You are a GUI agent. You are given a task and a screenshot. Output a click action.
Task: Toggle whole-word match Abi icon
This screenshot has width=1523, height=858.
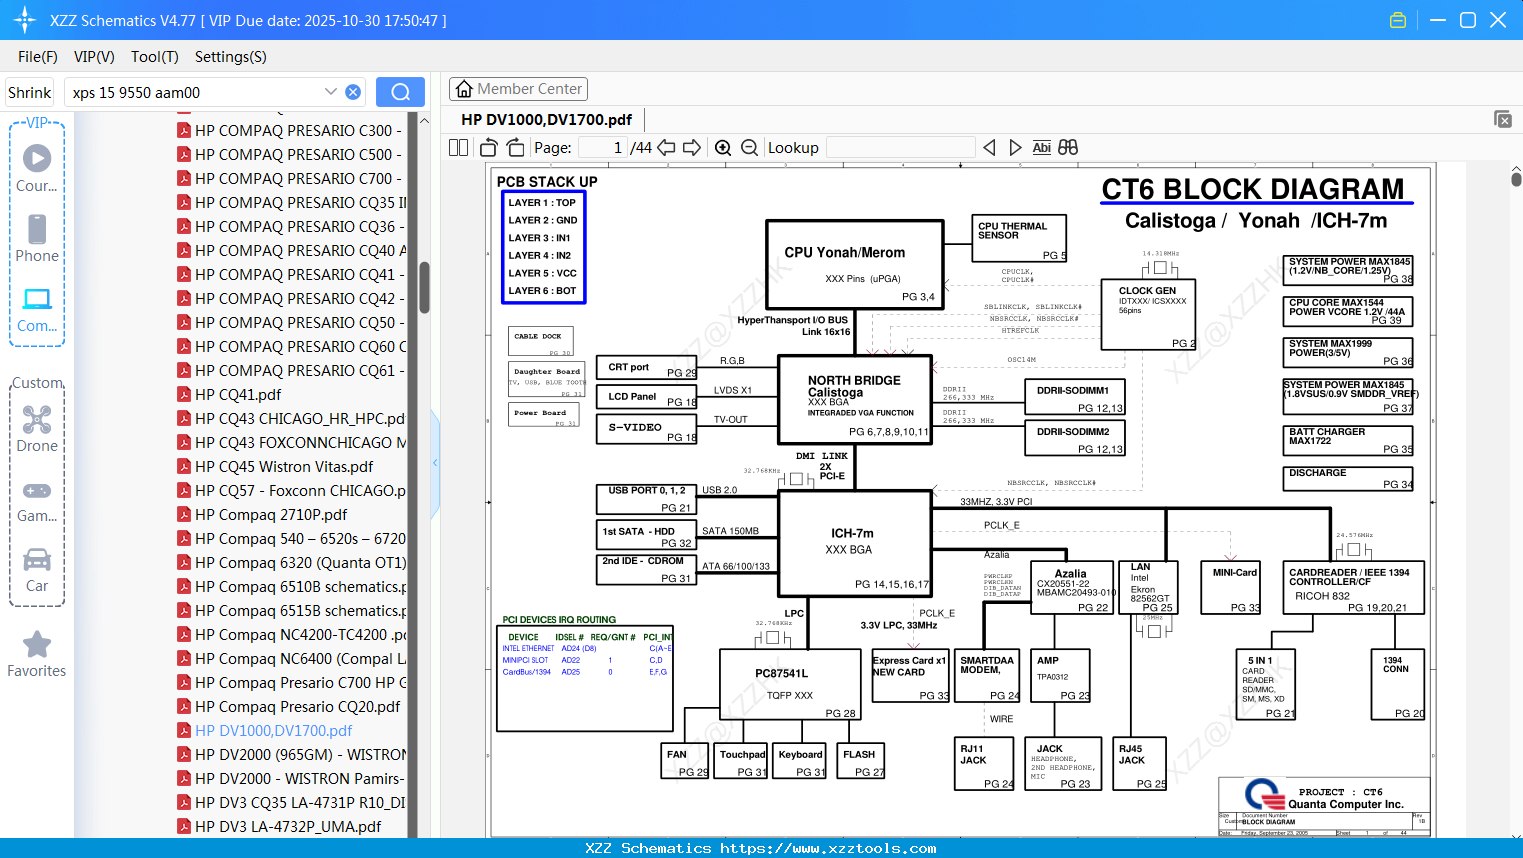1041,147
